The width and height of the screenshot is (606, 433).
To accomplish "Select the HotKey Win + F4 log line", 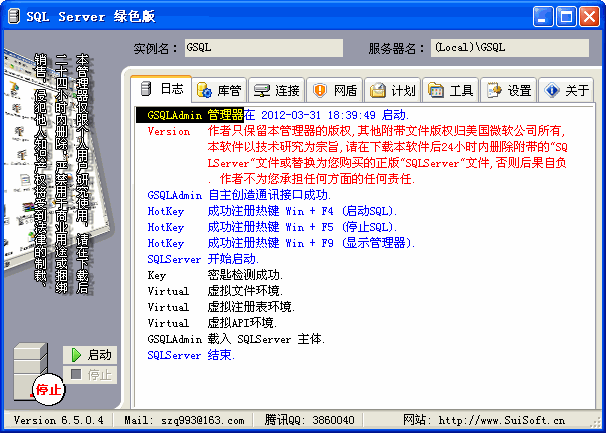I will pos(272,211).
